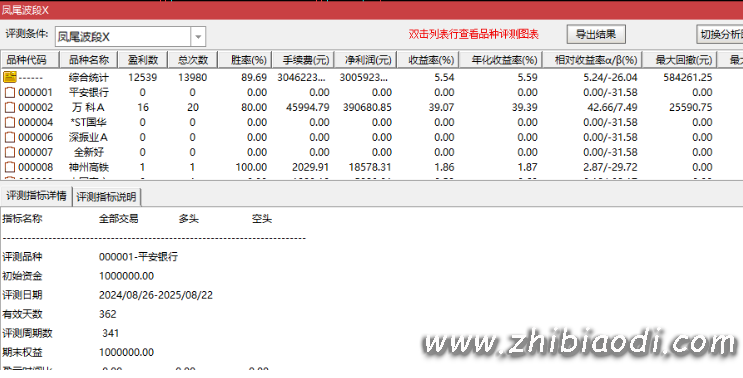Select the 平安银行 row name
The height and width of the screenshot is (378, 743).
point(89,92)
